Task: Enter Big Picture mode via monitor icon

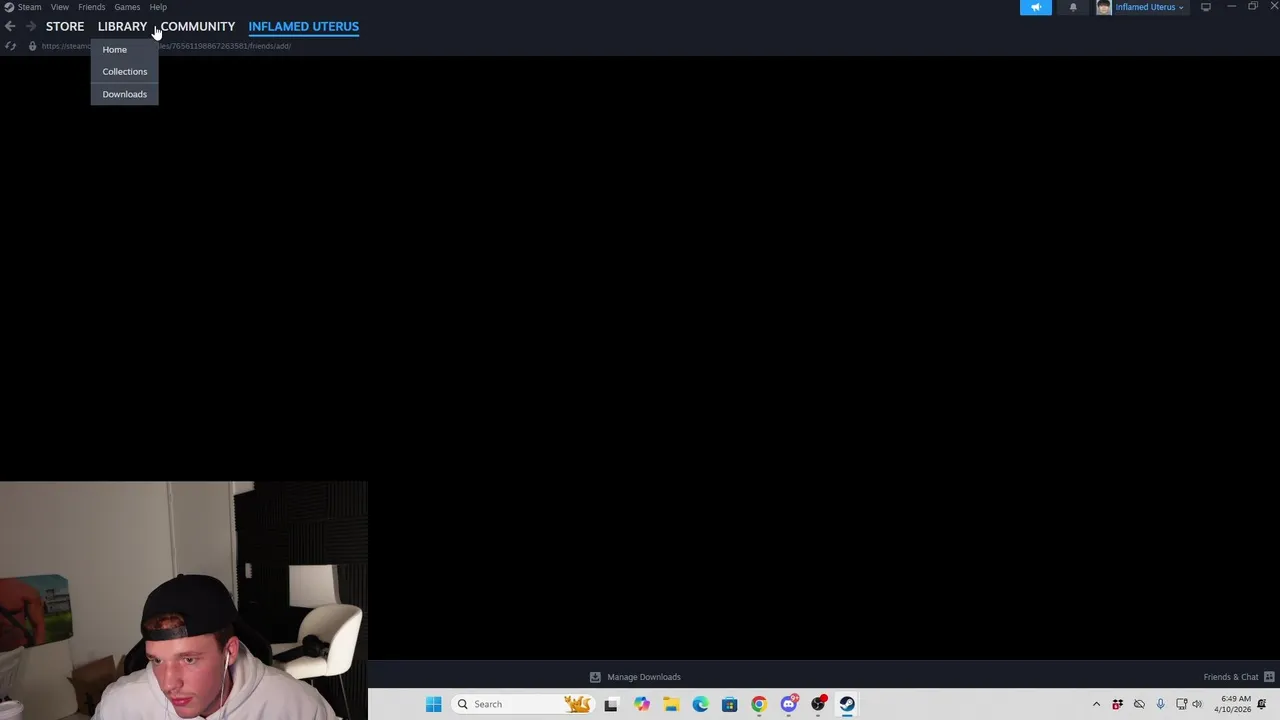Action: click(1206, 7)
